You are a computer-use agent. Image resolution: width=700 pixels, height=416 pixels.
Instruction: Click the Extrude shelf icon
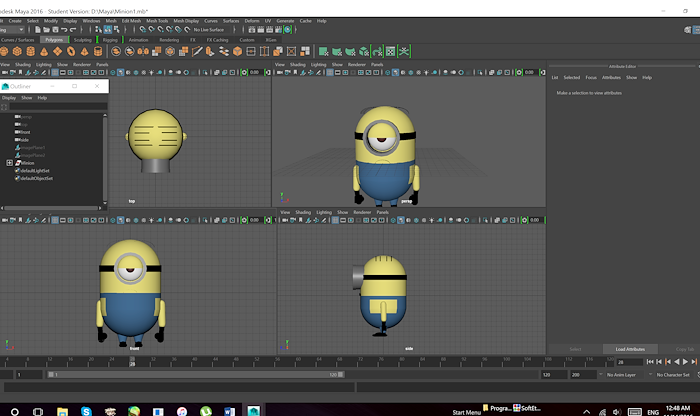click(x=209, y=51)
